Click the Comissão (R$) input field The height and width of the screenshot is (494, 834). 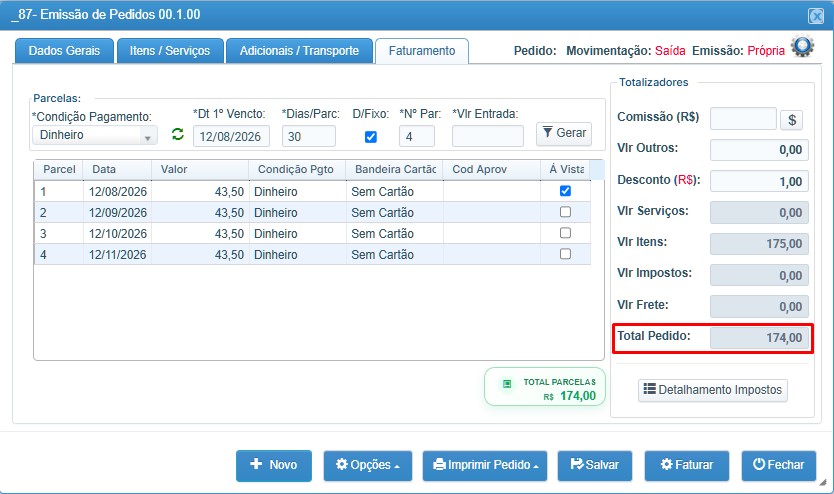pos(744,119)
